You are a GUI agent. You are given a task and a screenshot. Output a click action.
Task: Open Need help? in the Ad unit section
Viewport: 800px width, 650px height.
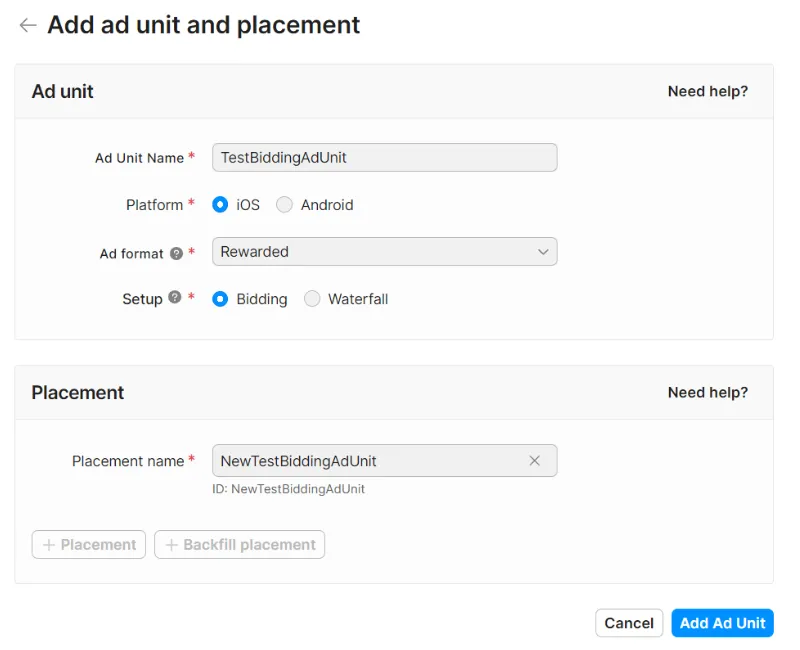[x=706, y=90]
